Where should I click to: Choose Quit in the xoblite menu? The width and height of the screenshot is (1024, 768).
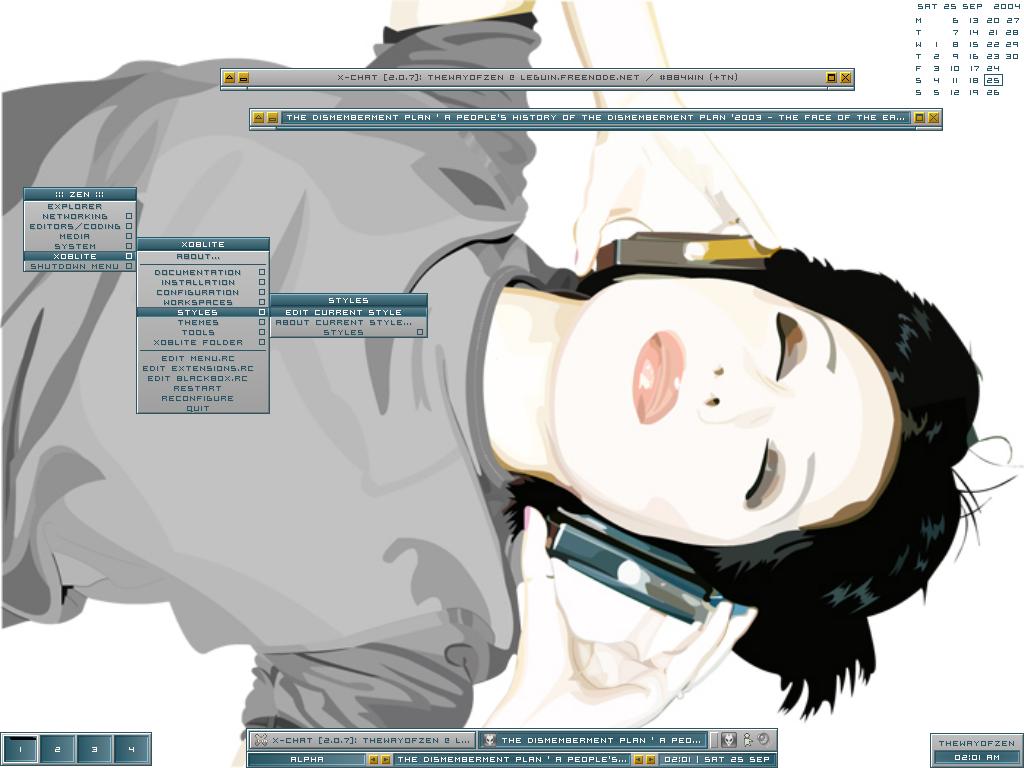[202, 408]
